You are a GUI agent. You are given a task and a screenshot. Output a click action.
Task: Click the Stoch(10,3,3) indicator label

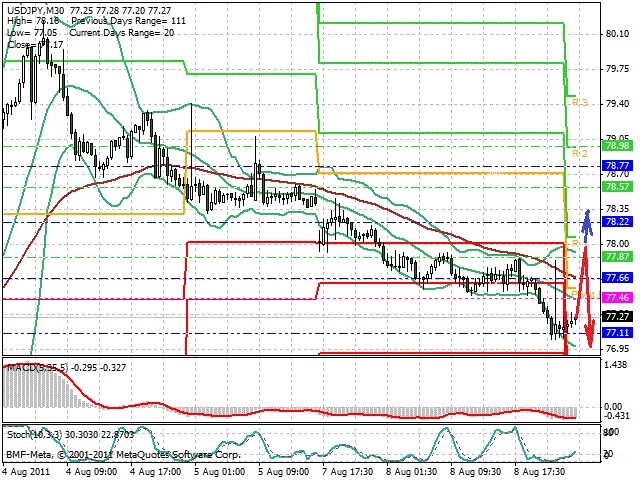pos(34,435)
